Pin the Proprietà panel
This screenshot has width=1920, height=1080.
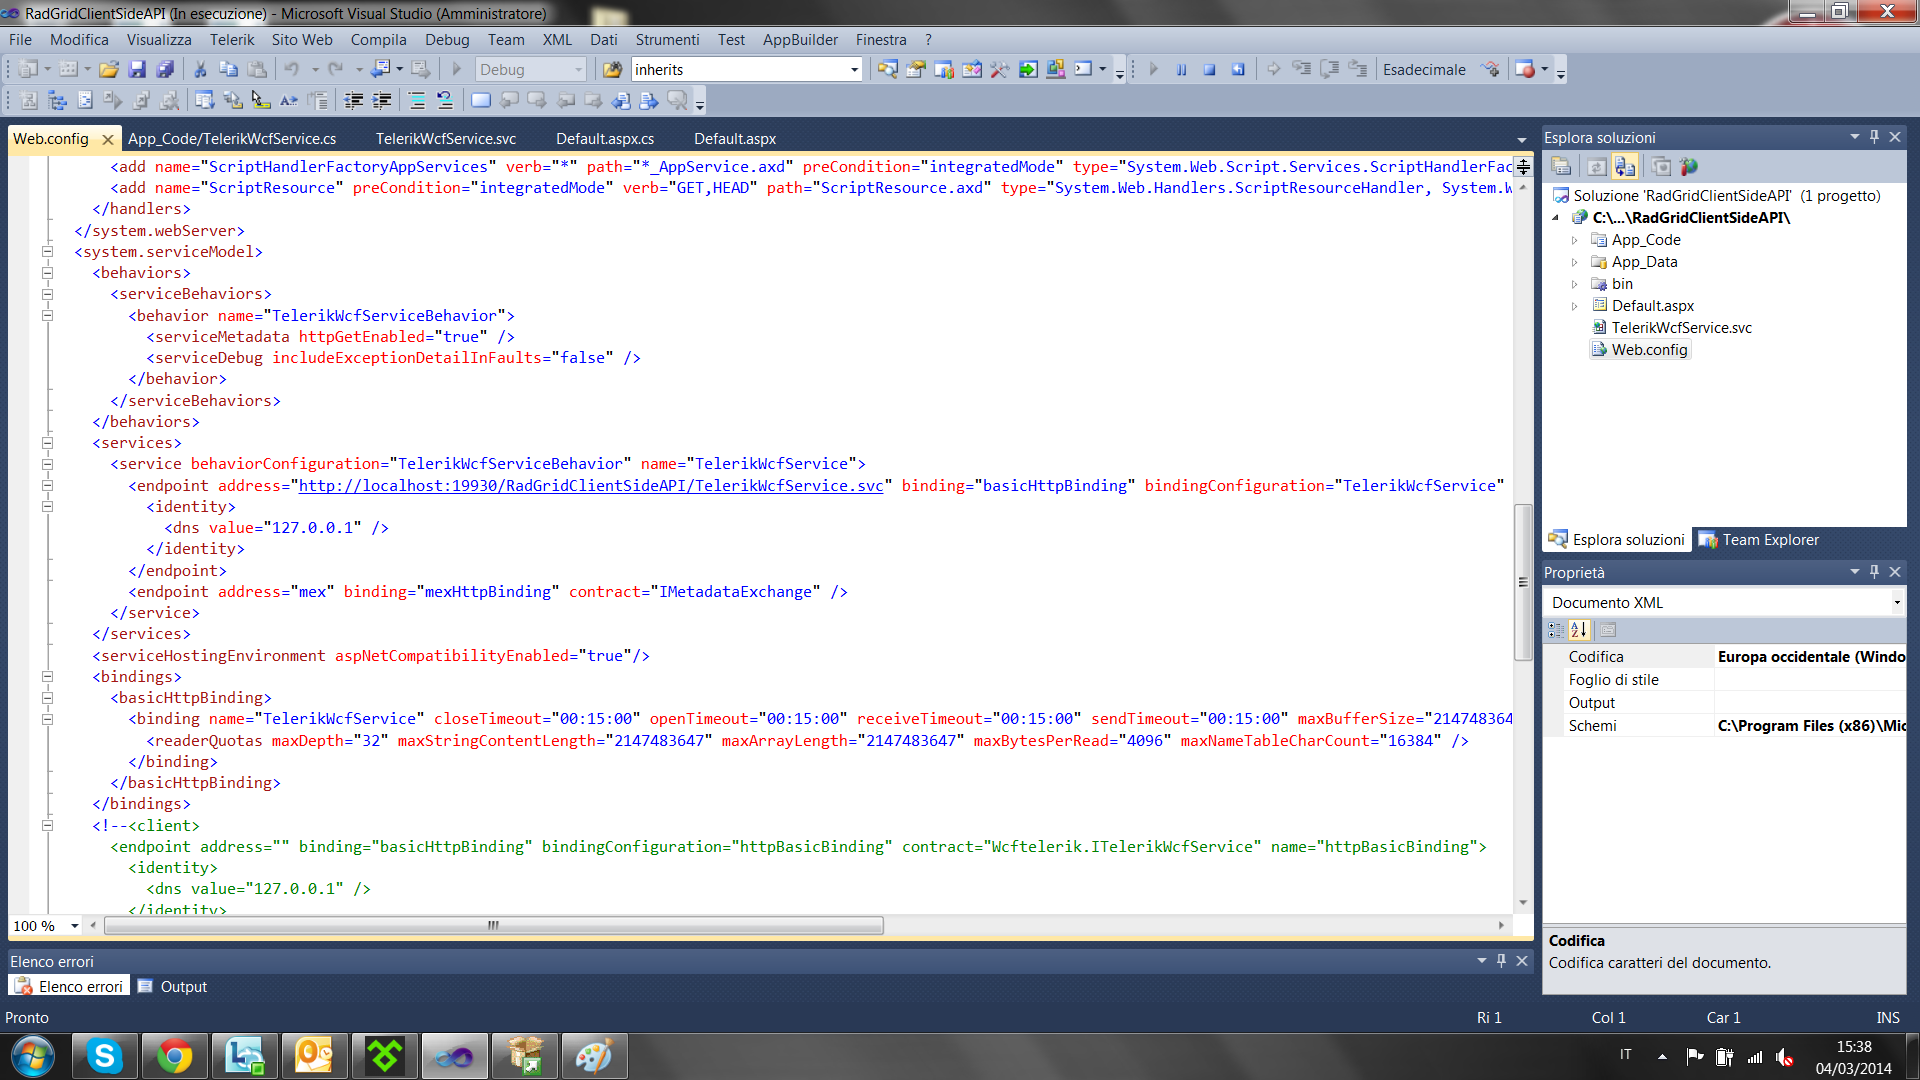(1875, 572)
